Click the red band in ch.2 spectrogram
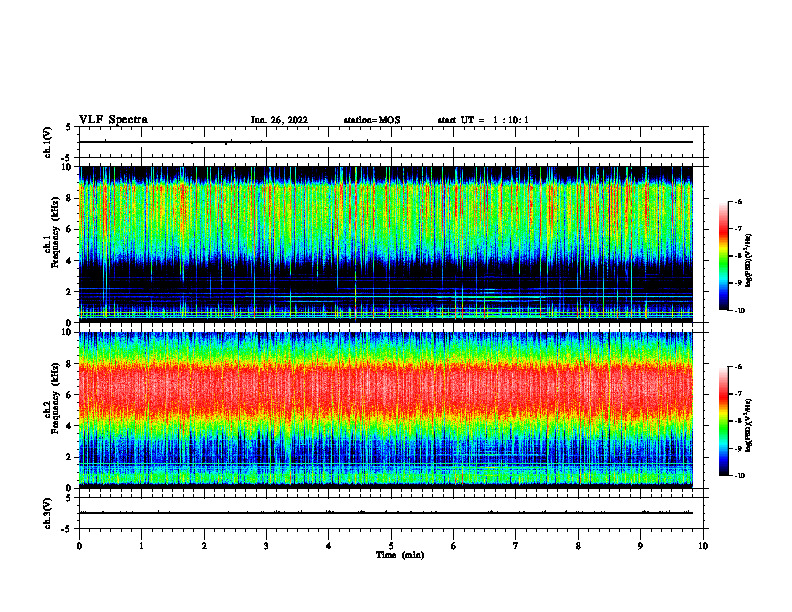The width and height of the screenshot is (792, 612). (x=386, y=389)
